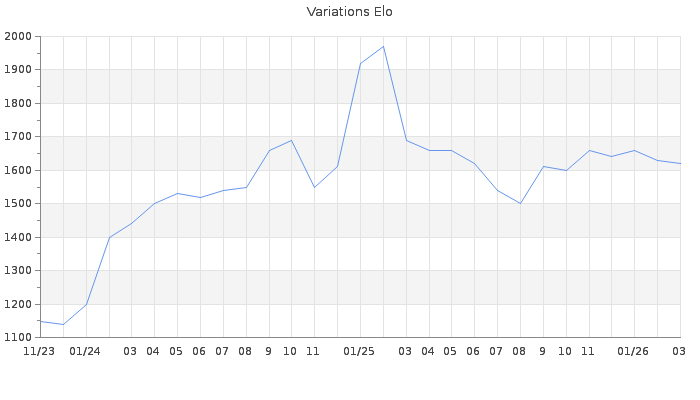Image resolution: width=700 pixels, height=400 pixels.
Task: Select the 1700 y-axis label
Action: coord(19,137)
